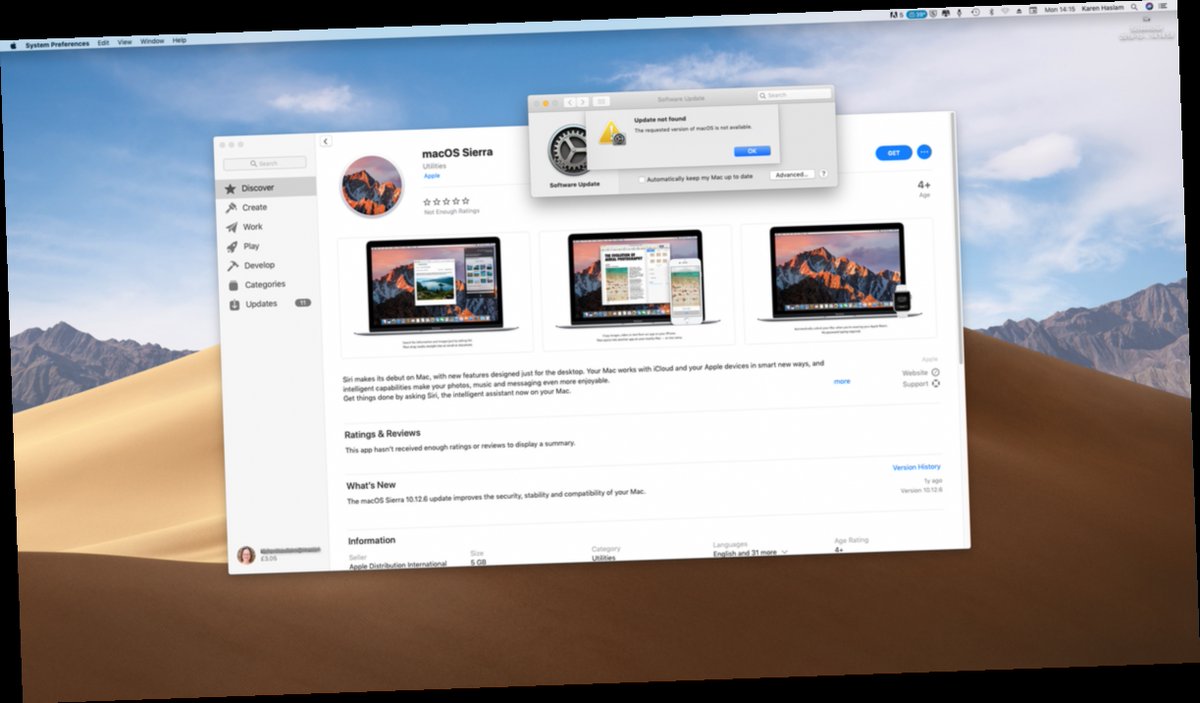Toggle Automatically keep my Mac up to date

pyautogui.click(x=642, y=178)
